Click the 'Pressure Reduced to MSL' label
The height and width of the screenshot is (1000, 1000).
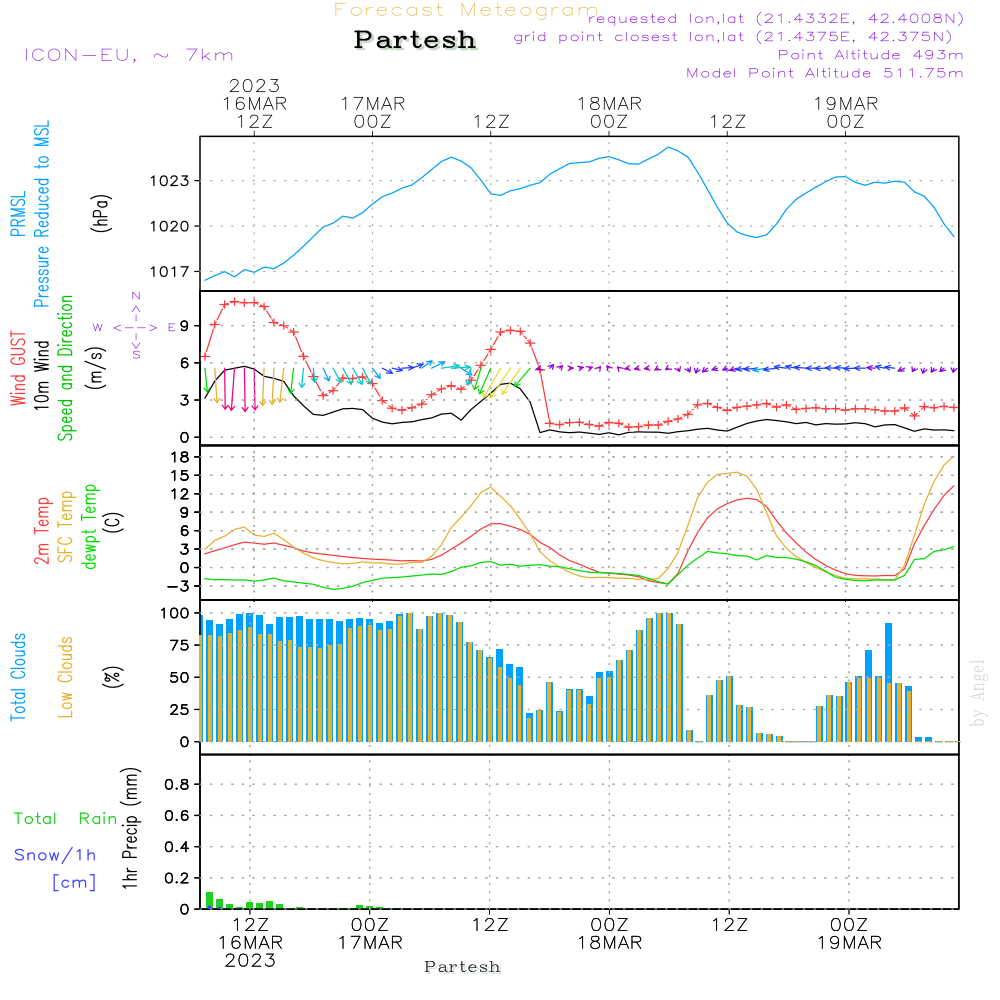[x=41, y=214]
